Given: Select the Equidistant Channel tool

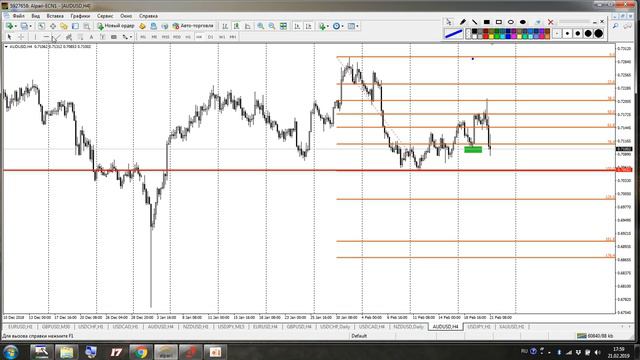Looking at the screenshot, I should click(x=69, y=37).
